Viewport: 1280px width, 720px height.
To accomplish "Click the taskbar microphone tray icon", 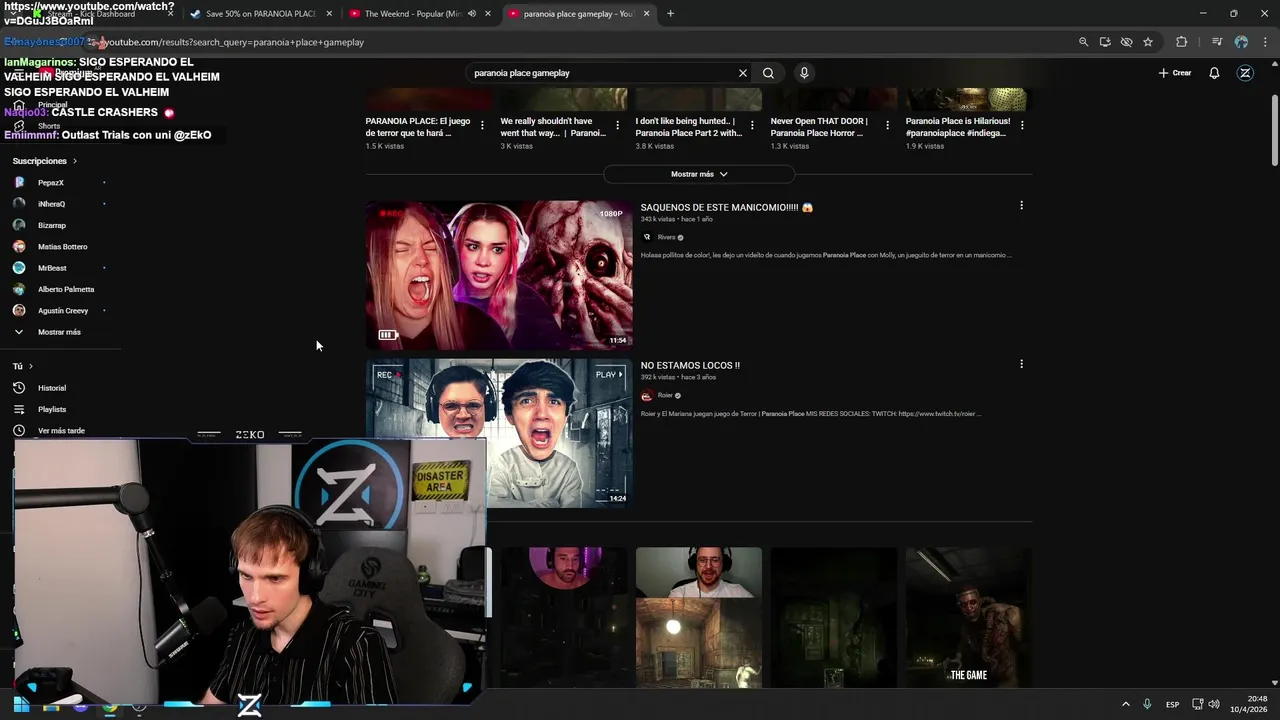I will [x=1147, y=704].
